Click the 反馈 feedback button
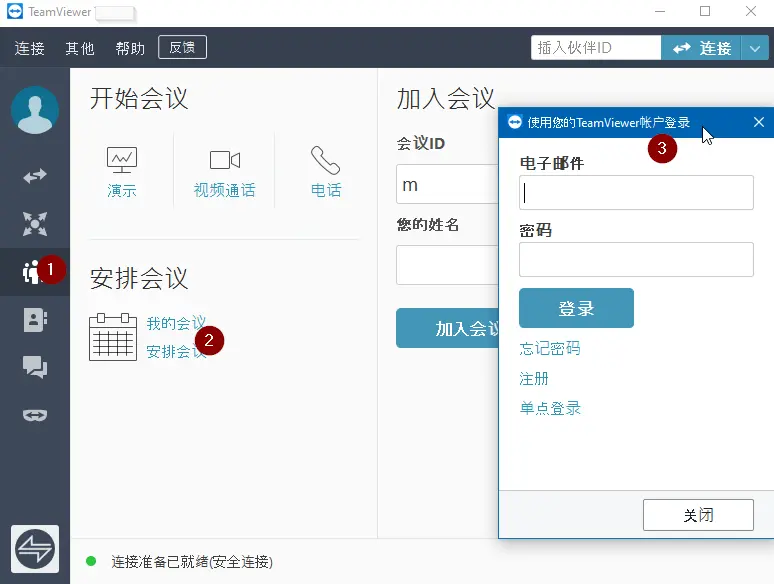This screenshot has width=774, height=584. pos(182,47)
